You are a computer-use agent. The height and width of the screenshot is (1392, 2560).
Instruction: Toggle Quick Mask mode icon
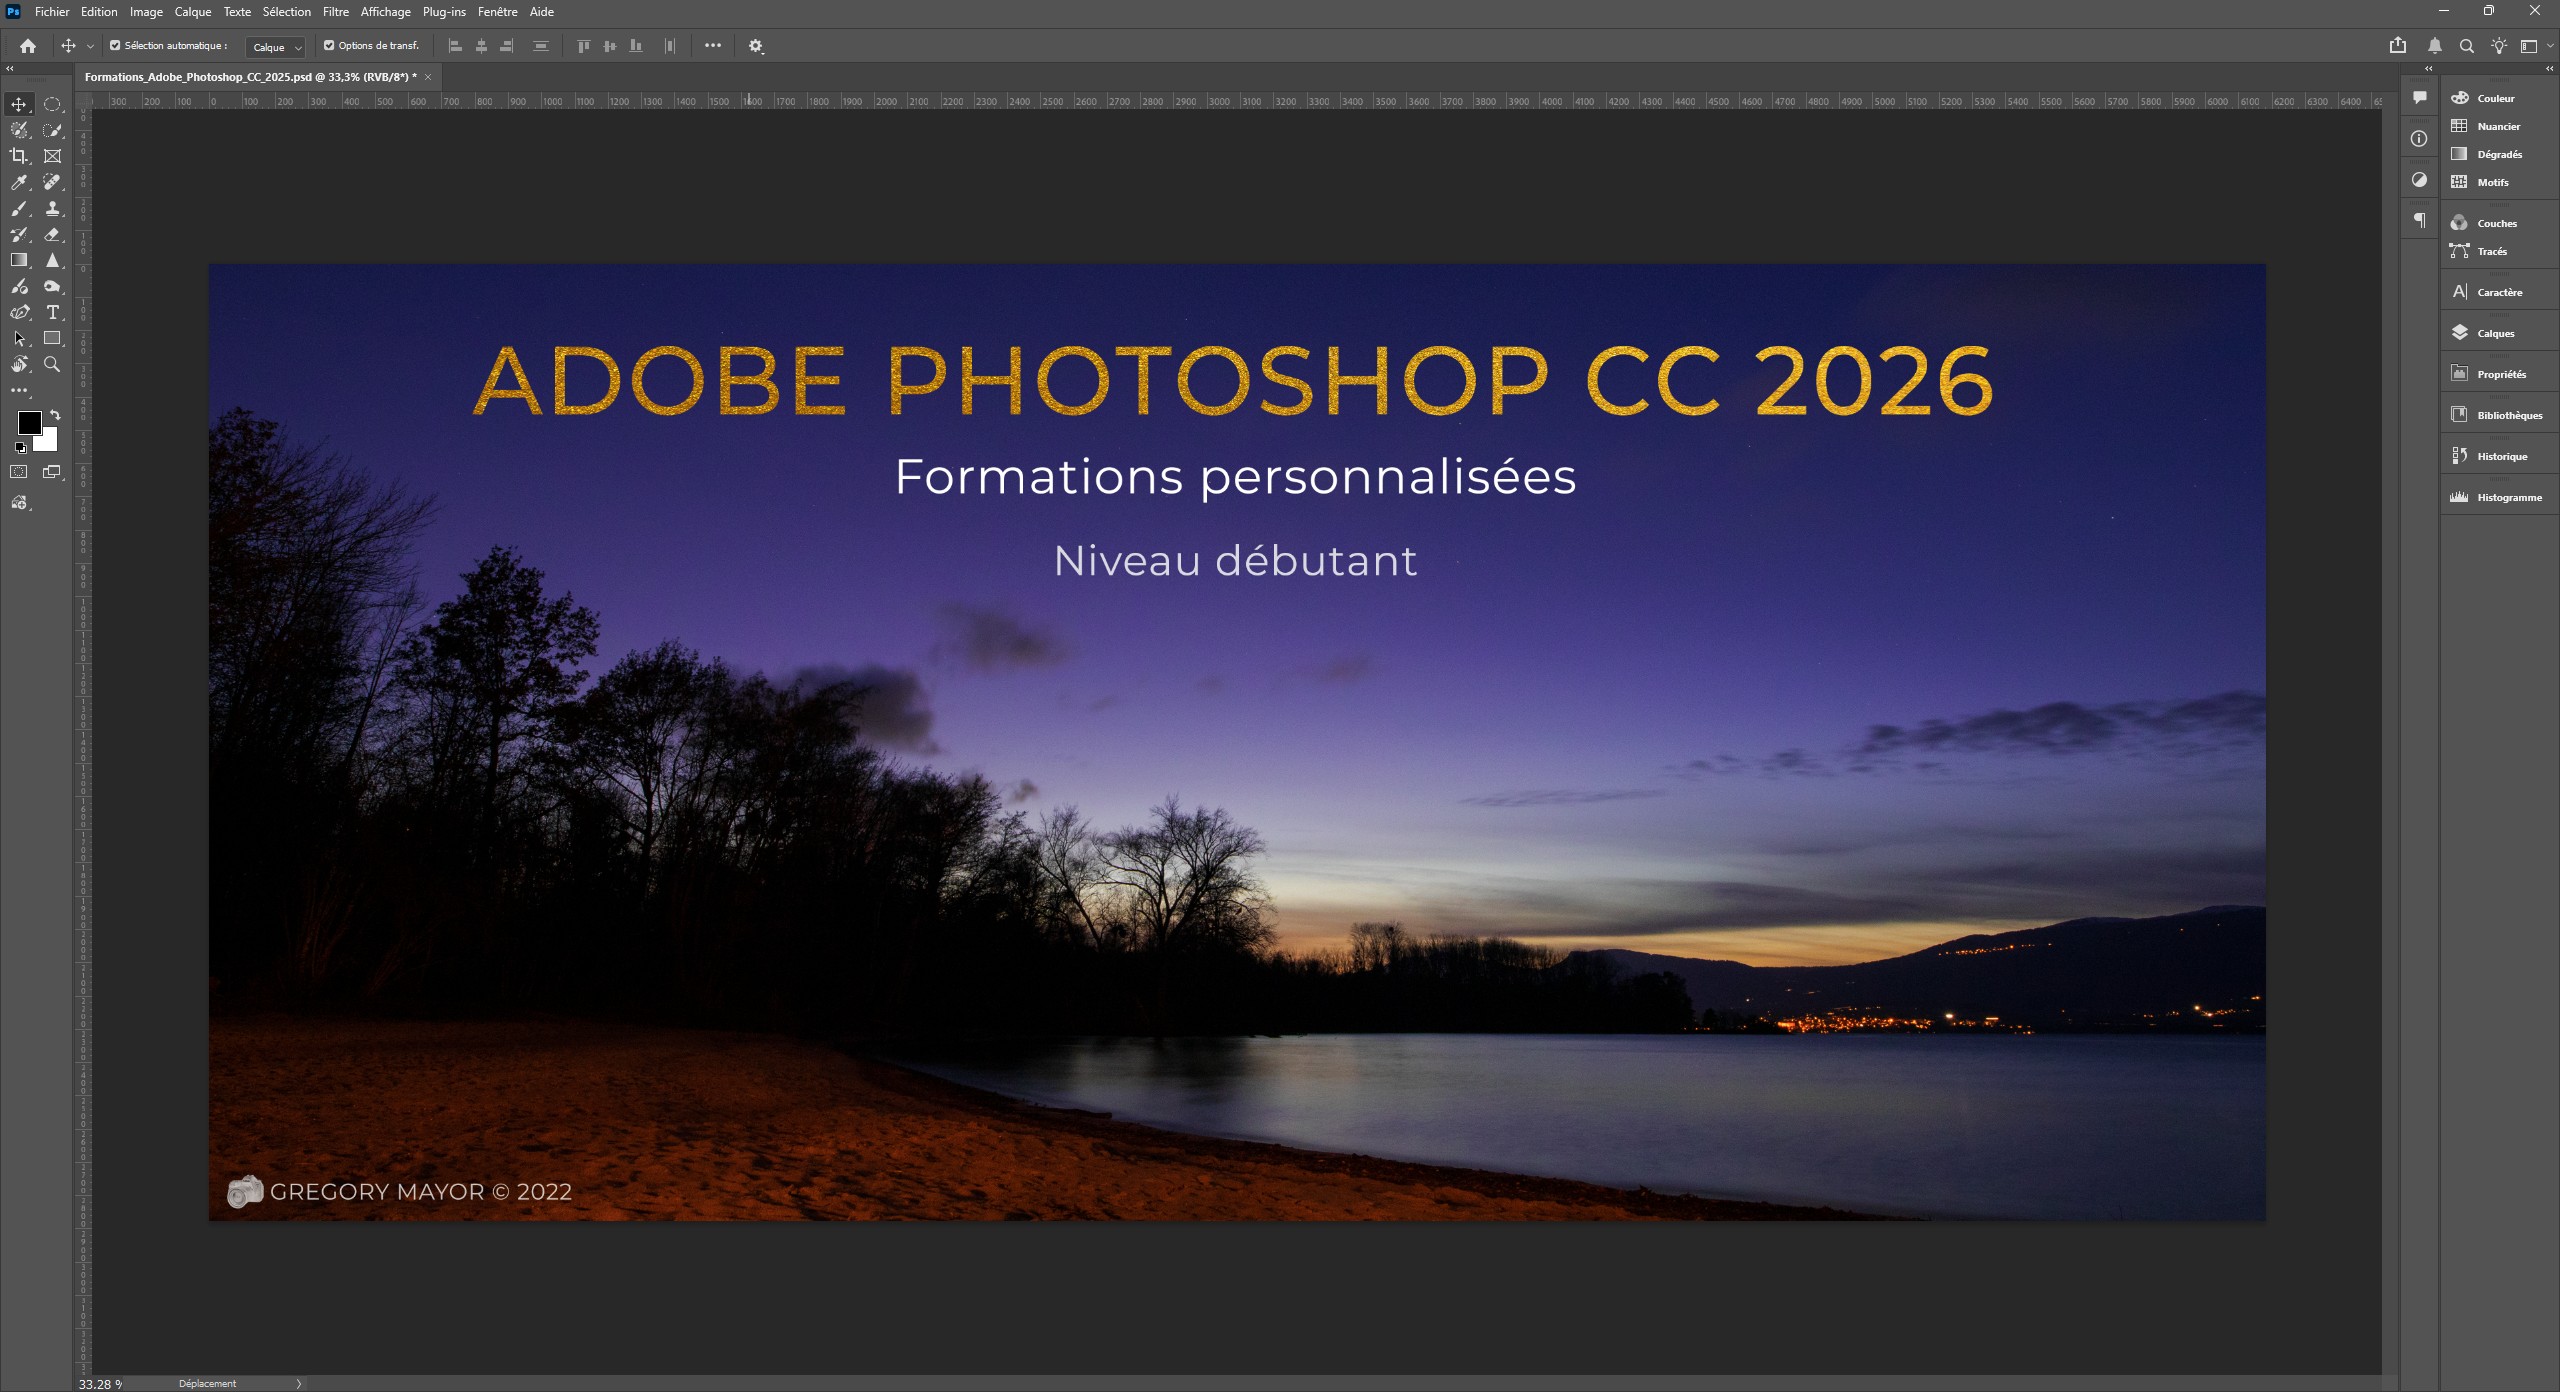pos(18,472)
